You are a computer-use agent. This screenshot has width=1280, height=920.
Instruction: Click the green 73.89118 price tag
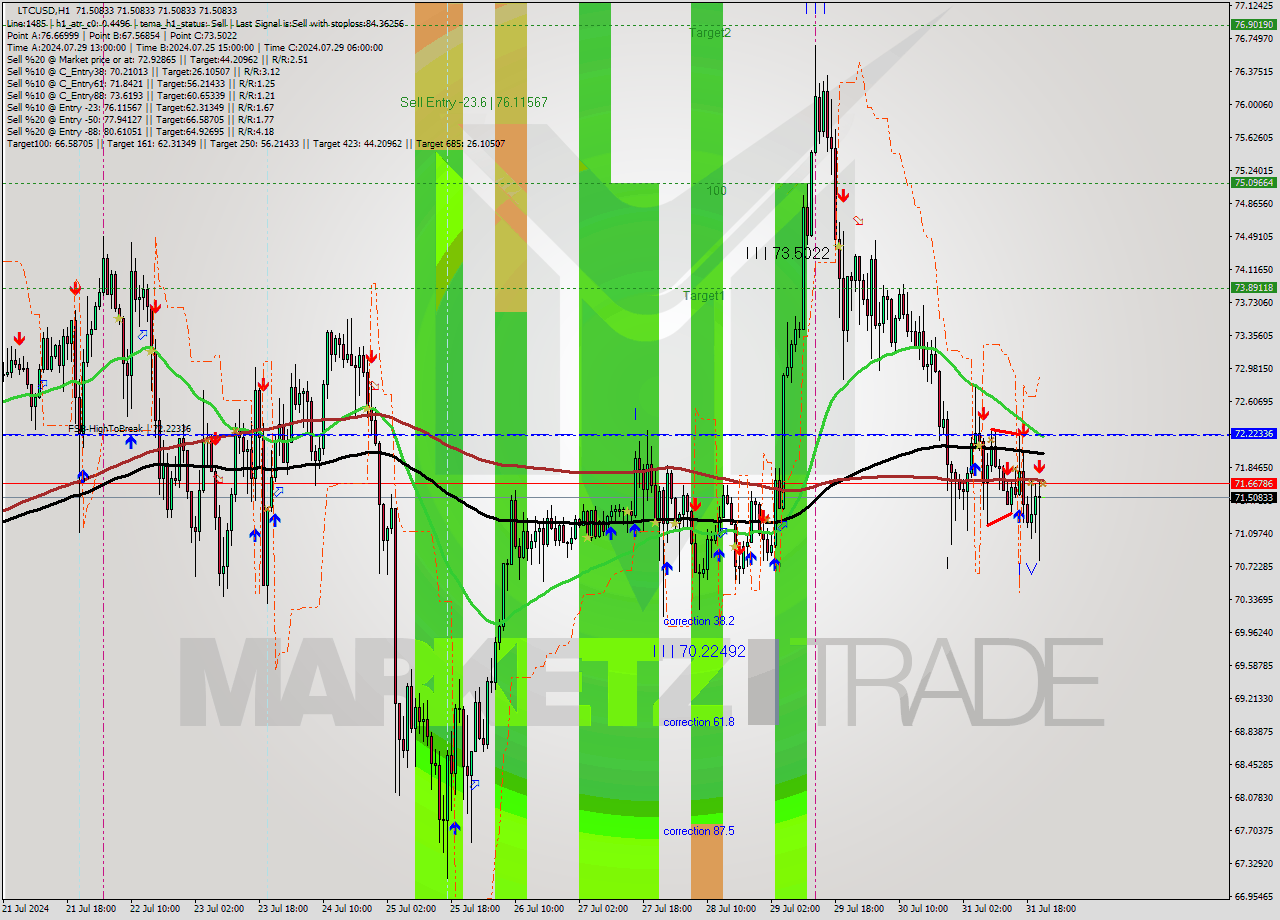[x=1254, y=287]
